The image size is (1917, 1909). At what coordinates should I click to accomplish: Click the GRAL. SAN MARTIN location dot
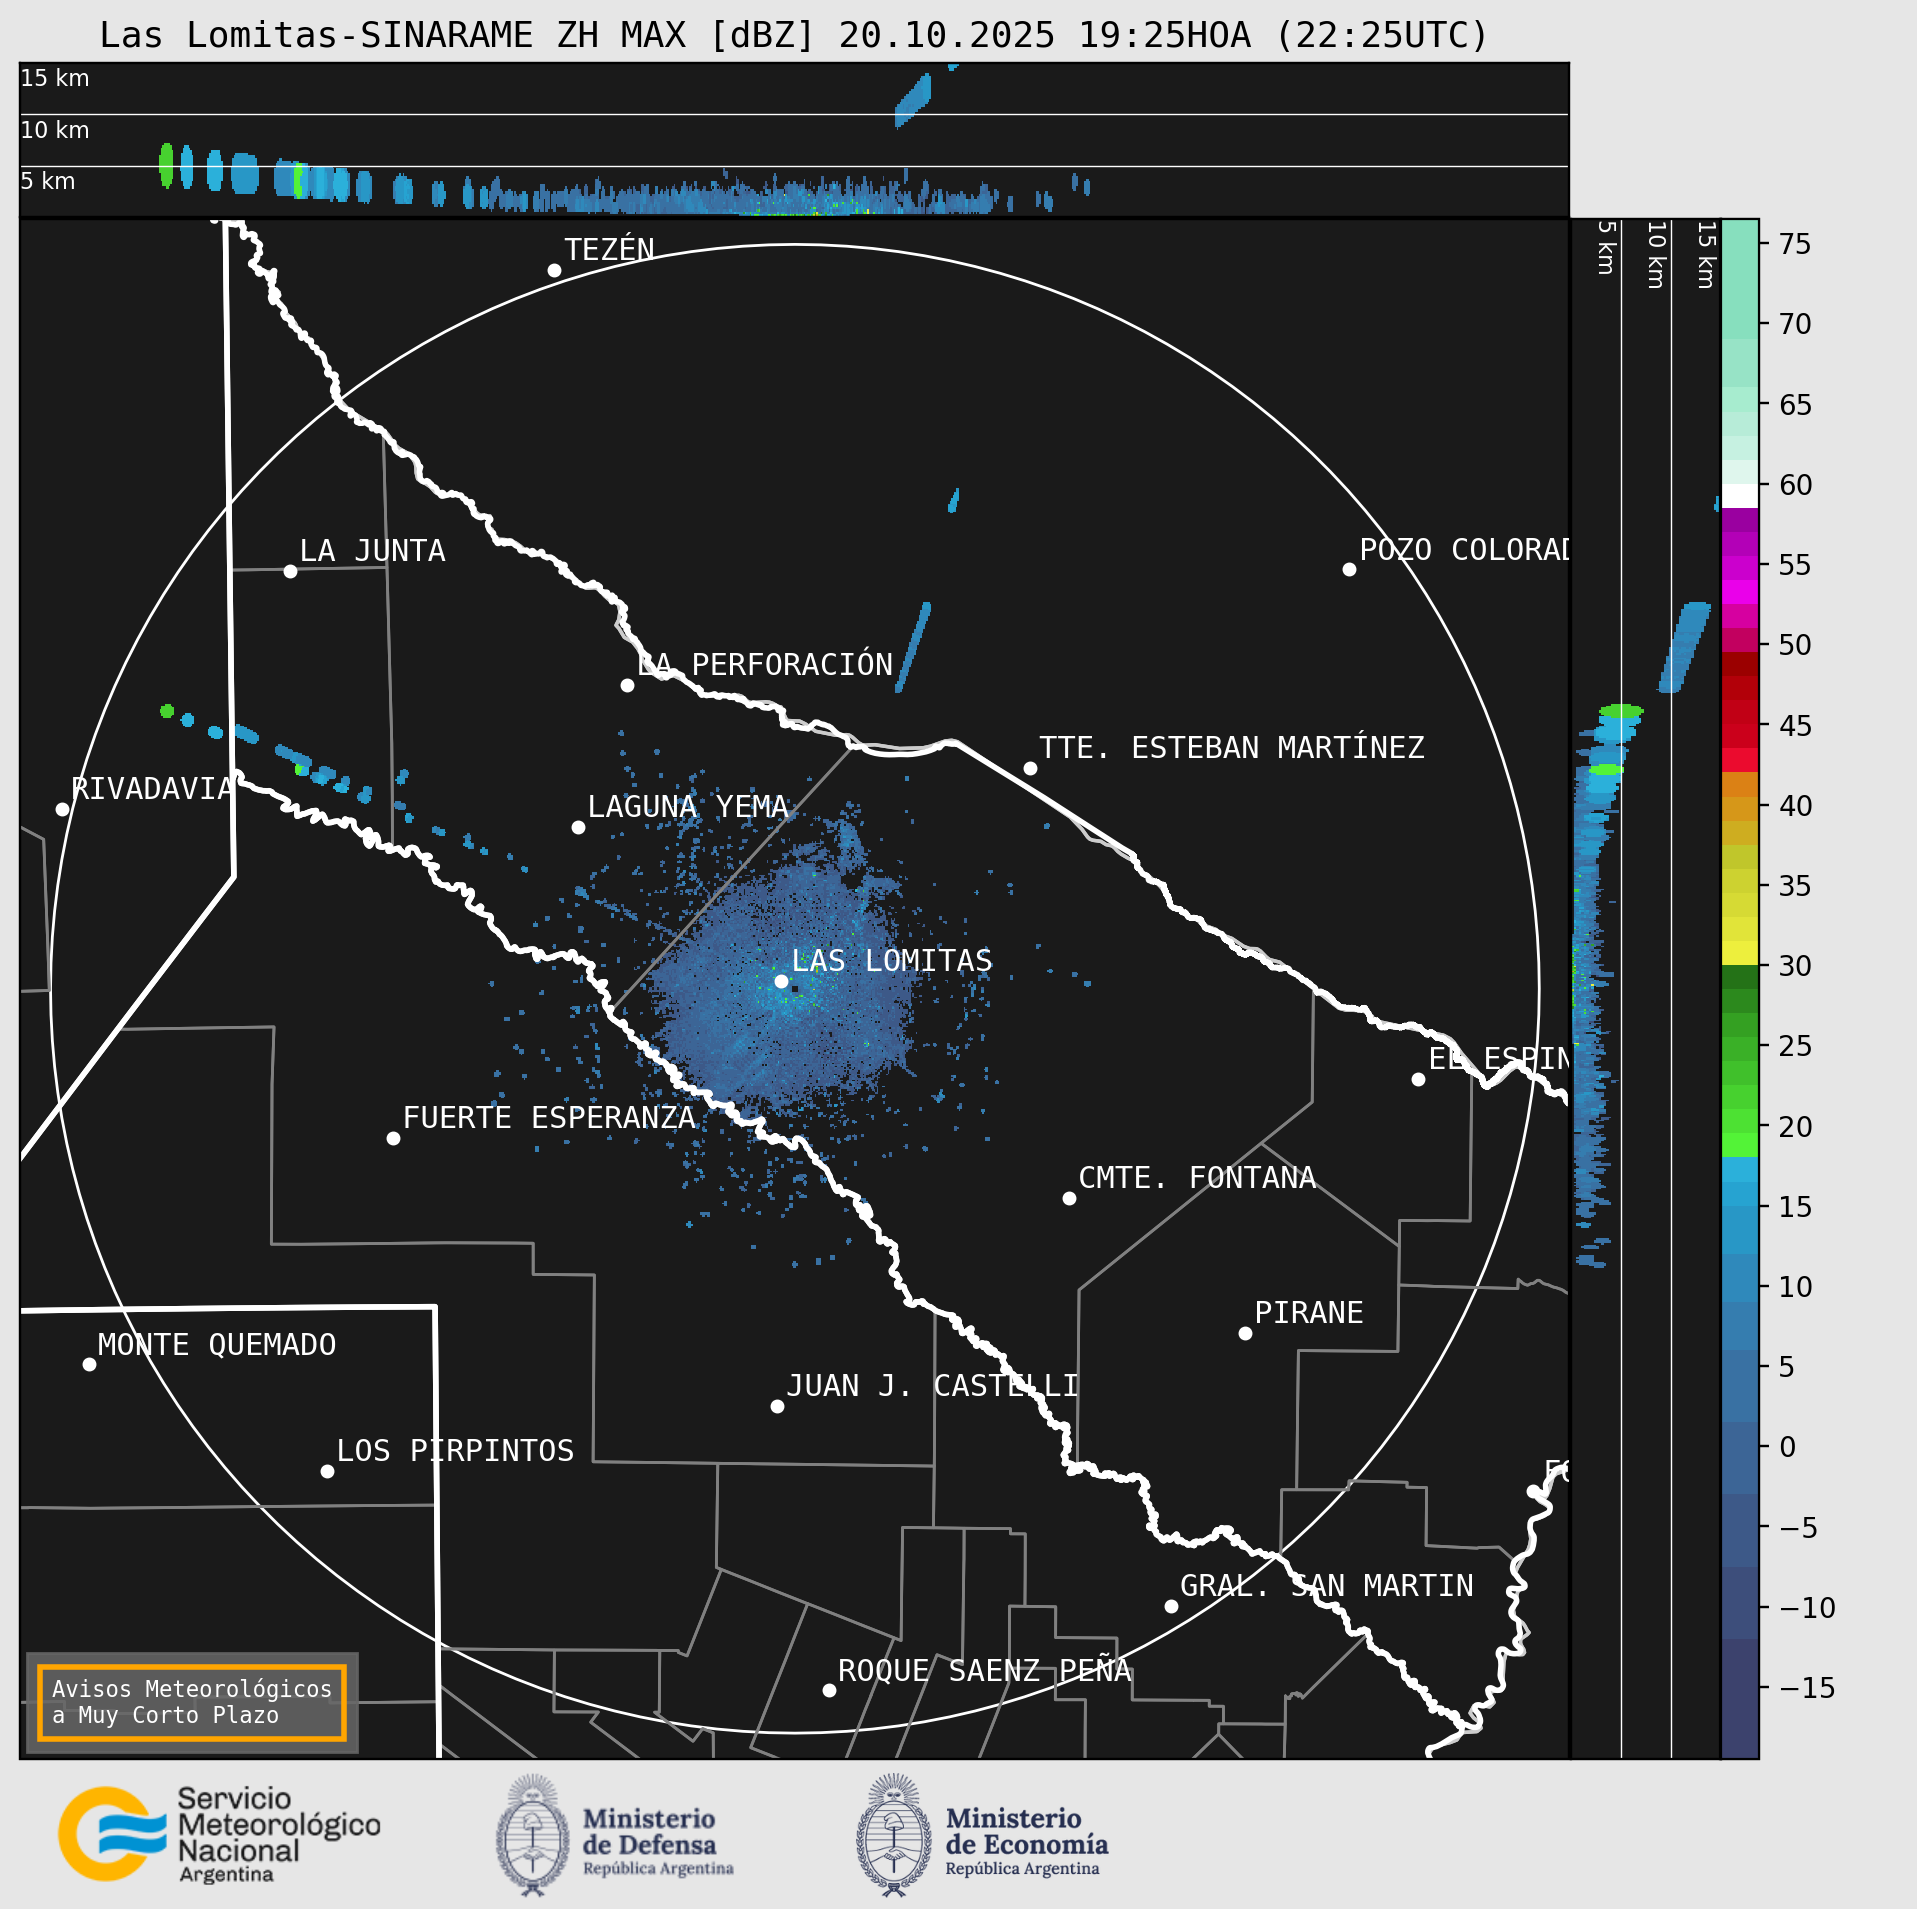pos(1171,1606)
